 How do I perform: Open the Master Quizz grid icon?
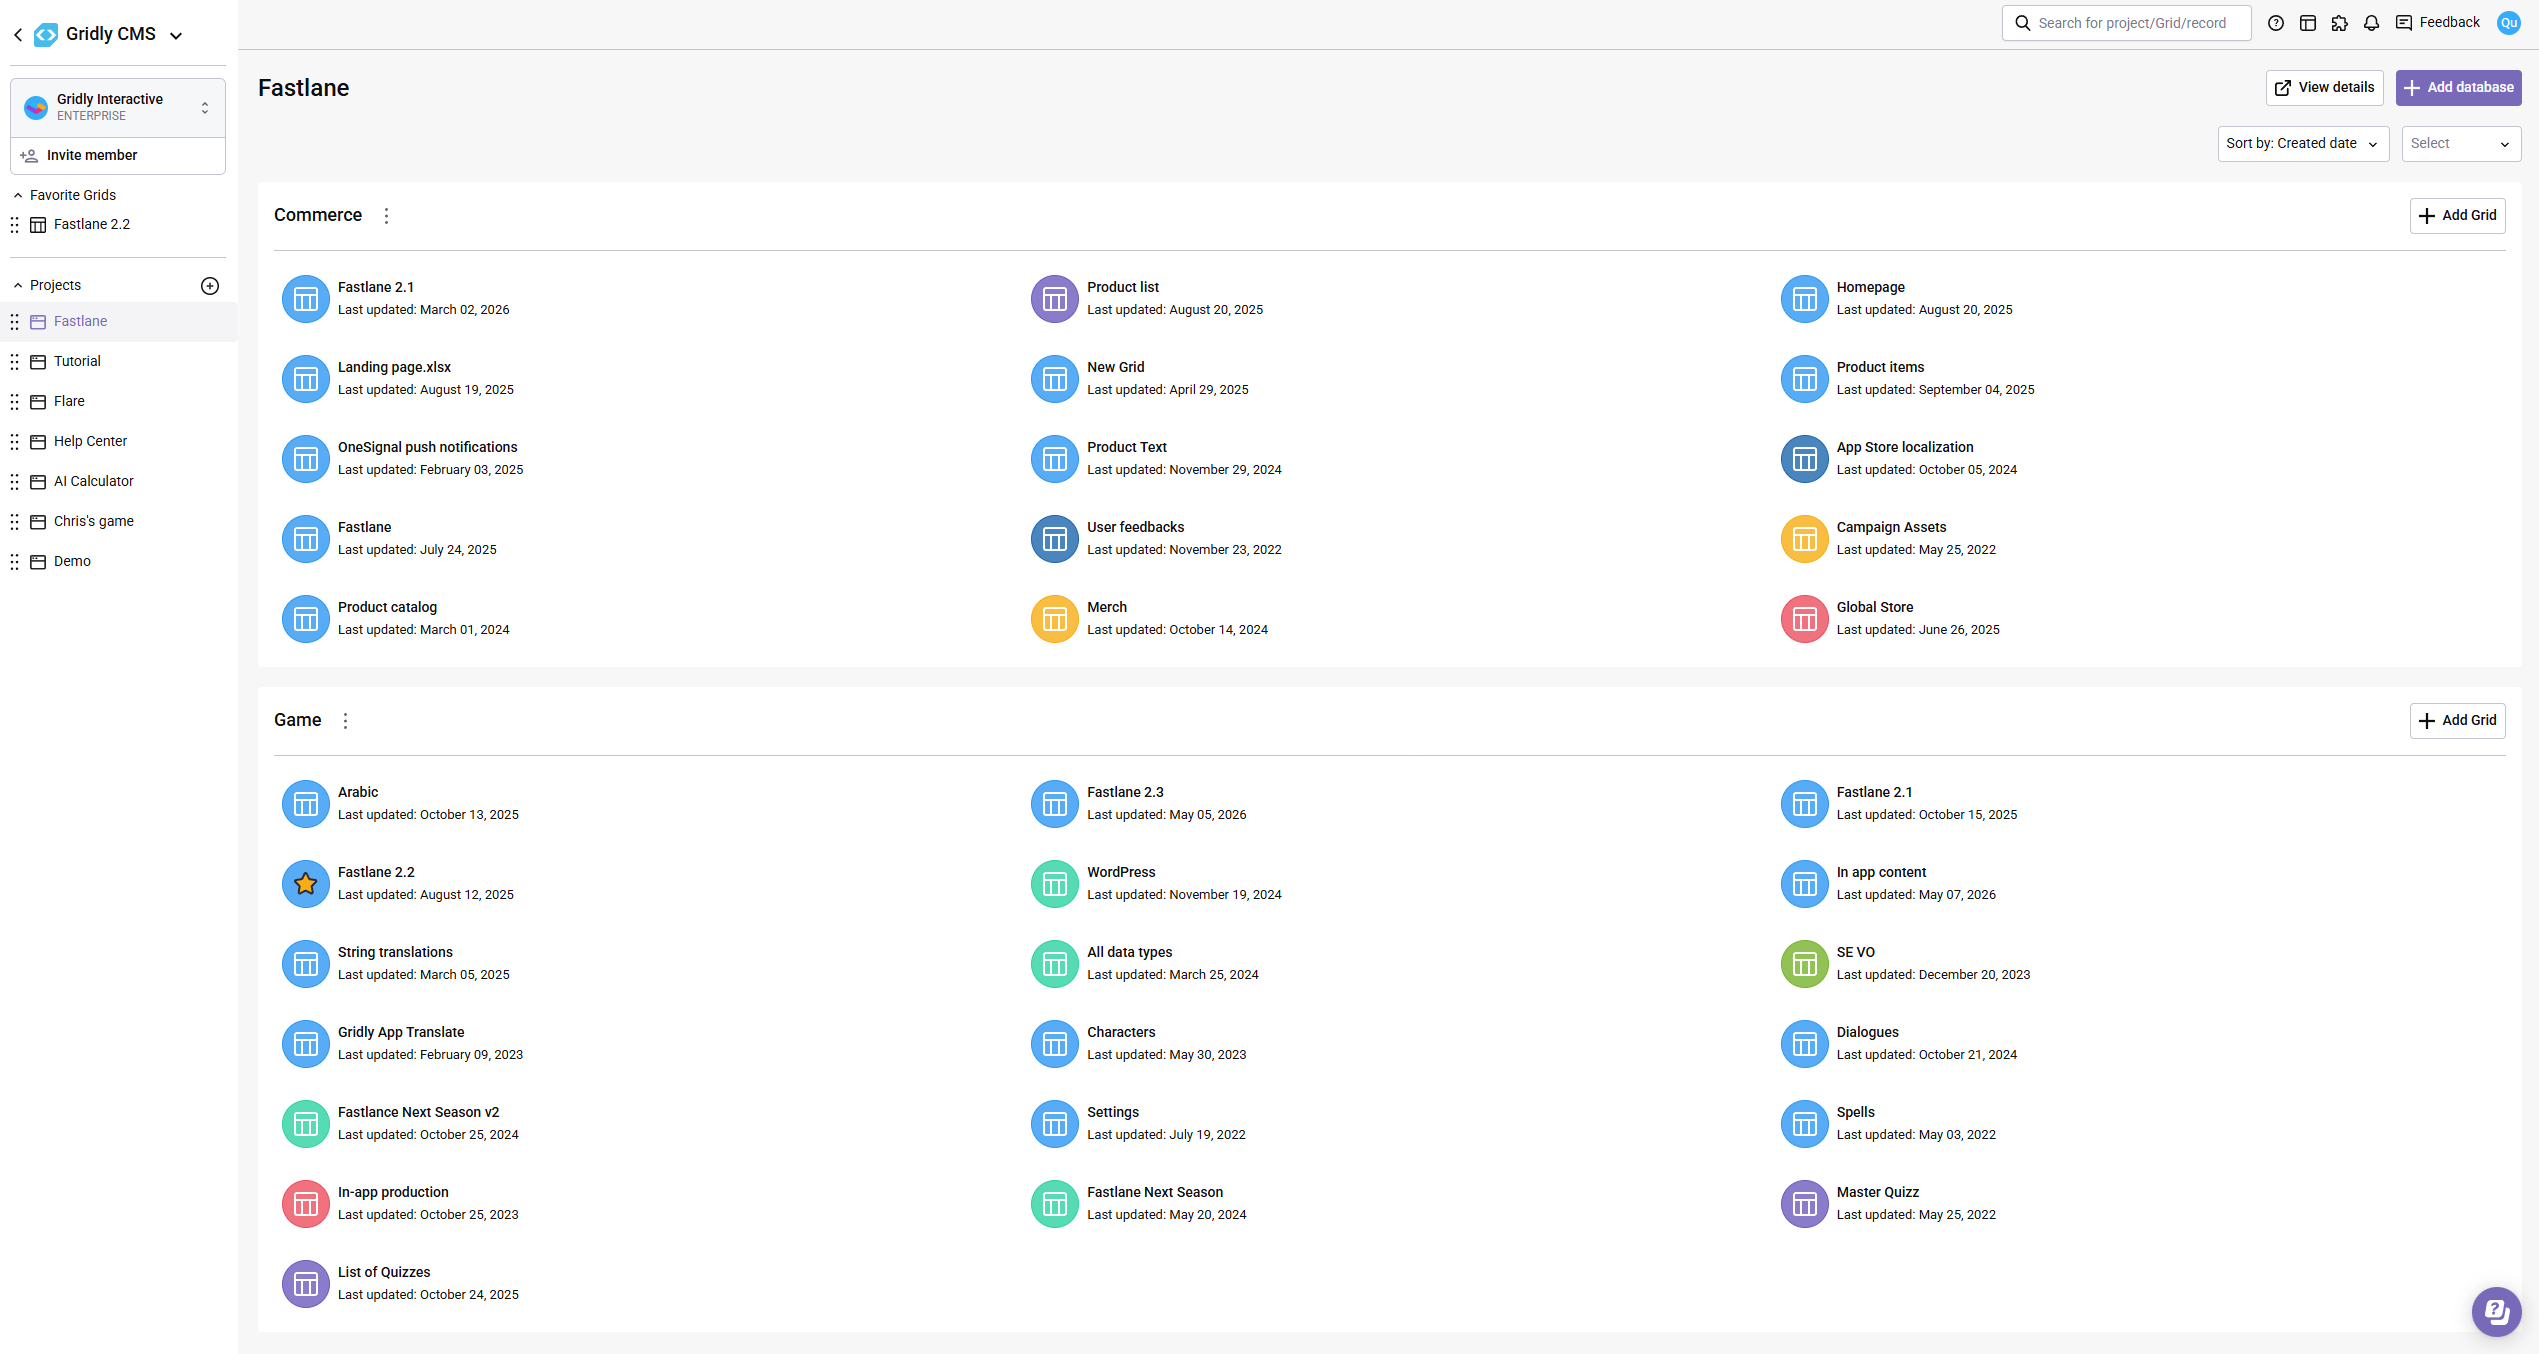click(x=1805, y=1204)
